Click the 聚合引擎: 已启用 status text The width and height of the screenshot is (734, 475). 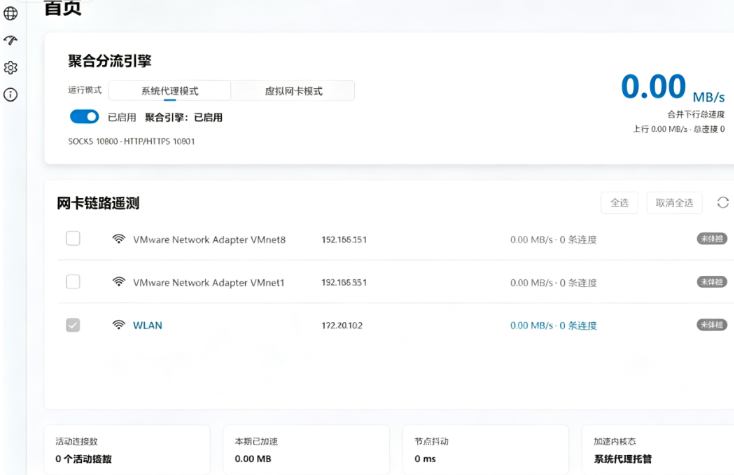click(184, 117)
